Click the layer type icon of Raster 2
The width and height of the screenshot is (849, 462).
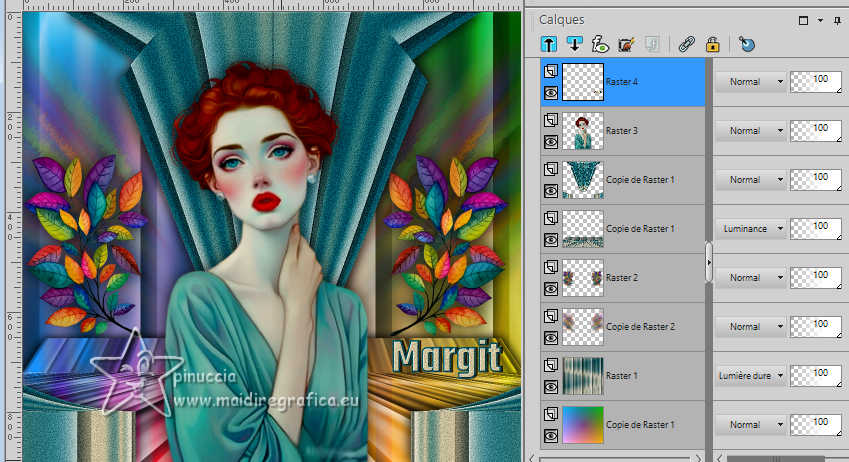tap(551, 266)
